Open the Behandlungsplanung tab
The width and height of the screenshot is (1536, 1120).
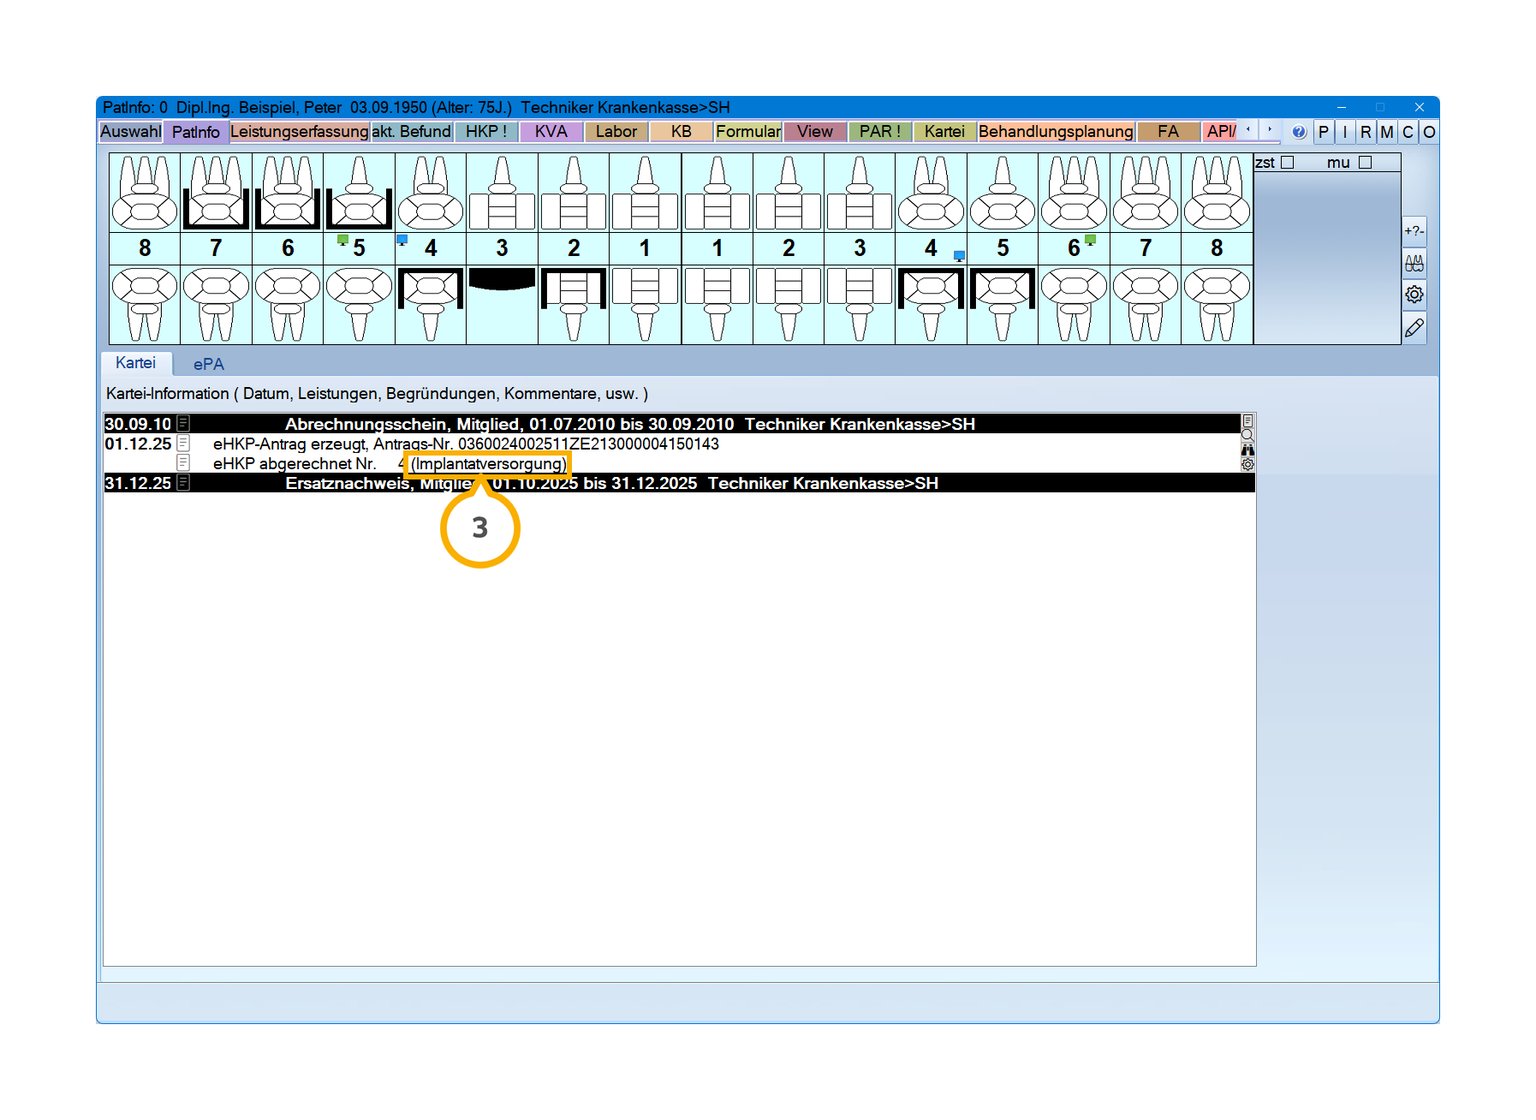1055,132
